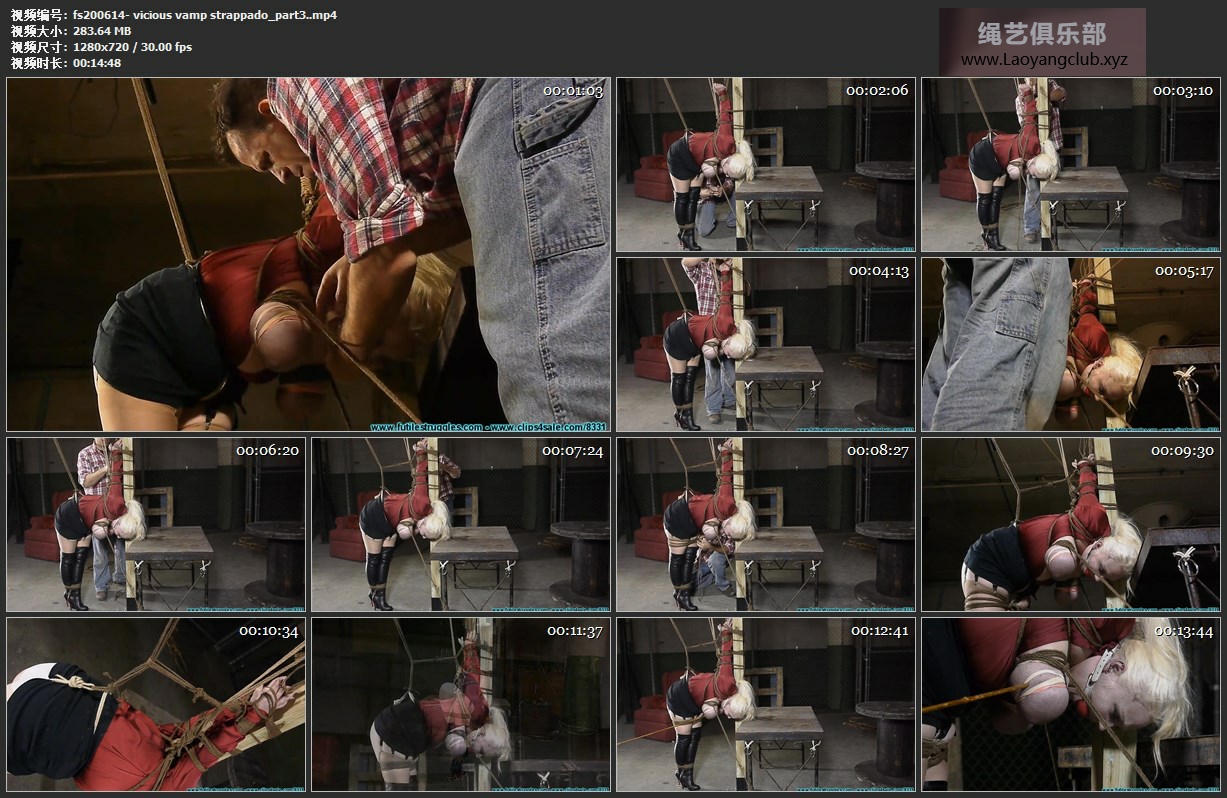Click the 00:14:48 video duration text

pyautogui.click(x=98, y=63)
